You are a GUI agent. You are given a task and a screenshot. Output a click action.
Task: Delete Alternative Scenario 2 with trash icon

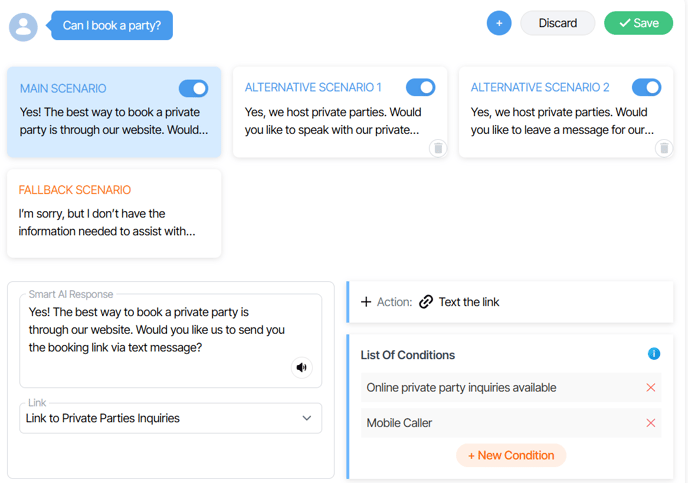664,148
